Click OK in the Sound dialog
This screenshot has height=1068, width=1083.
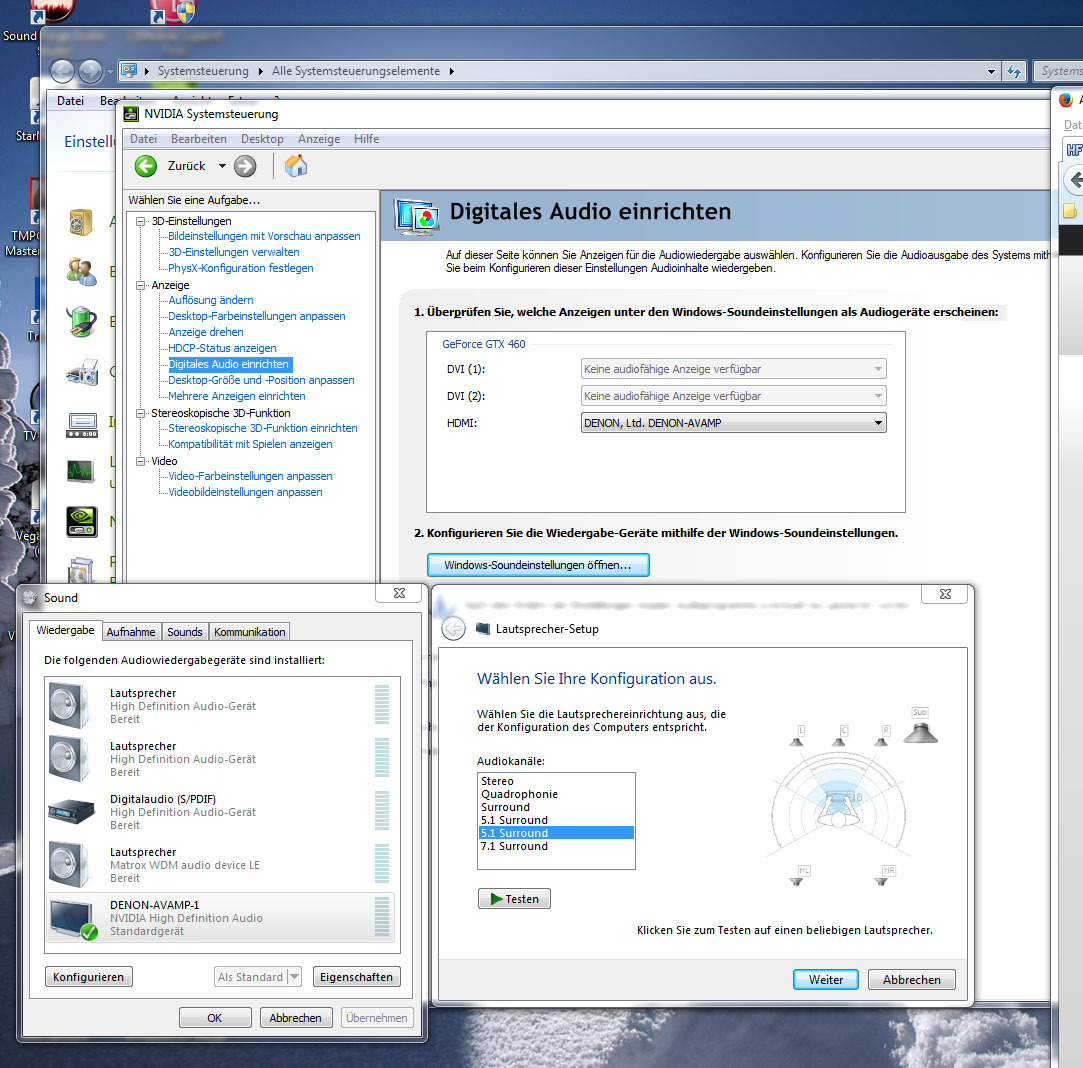(x=215, y=1018)
